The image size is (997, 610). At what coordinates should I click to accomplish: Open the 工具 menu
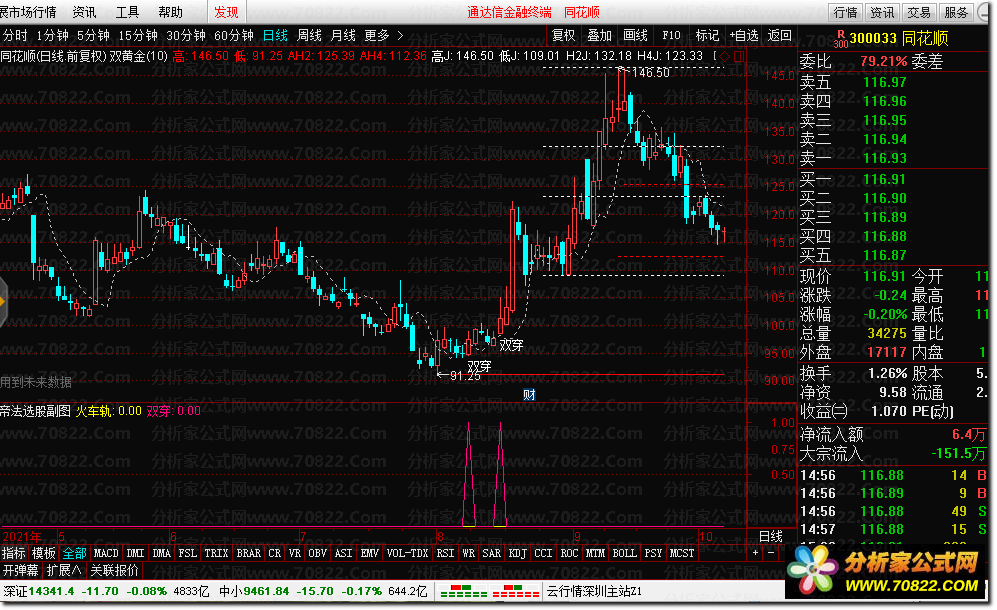(x=127, y=12)
